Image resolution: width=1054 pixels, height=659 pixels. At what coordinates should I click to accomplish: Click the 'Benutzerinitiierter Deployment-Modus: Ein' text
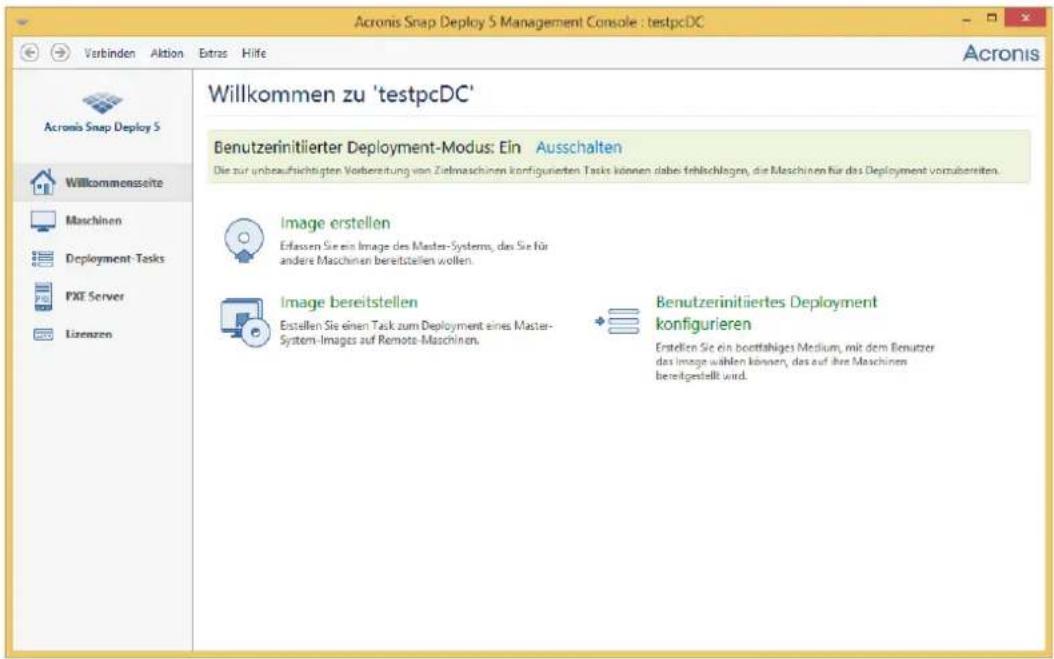[x=367, y=147]
